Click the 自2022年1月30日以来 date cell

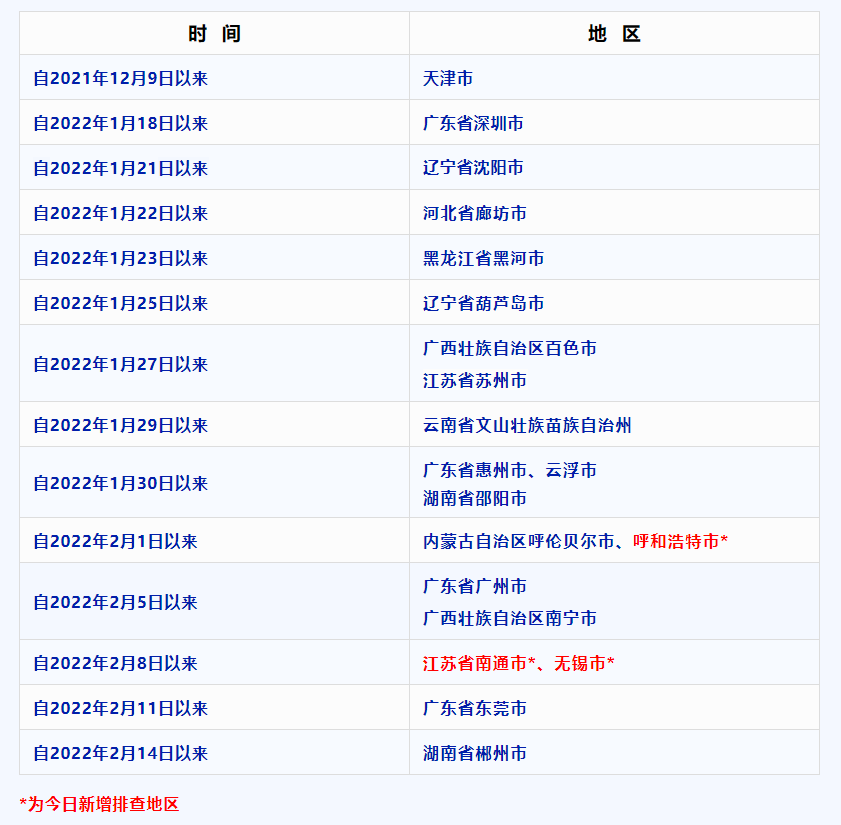[214, 483]
